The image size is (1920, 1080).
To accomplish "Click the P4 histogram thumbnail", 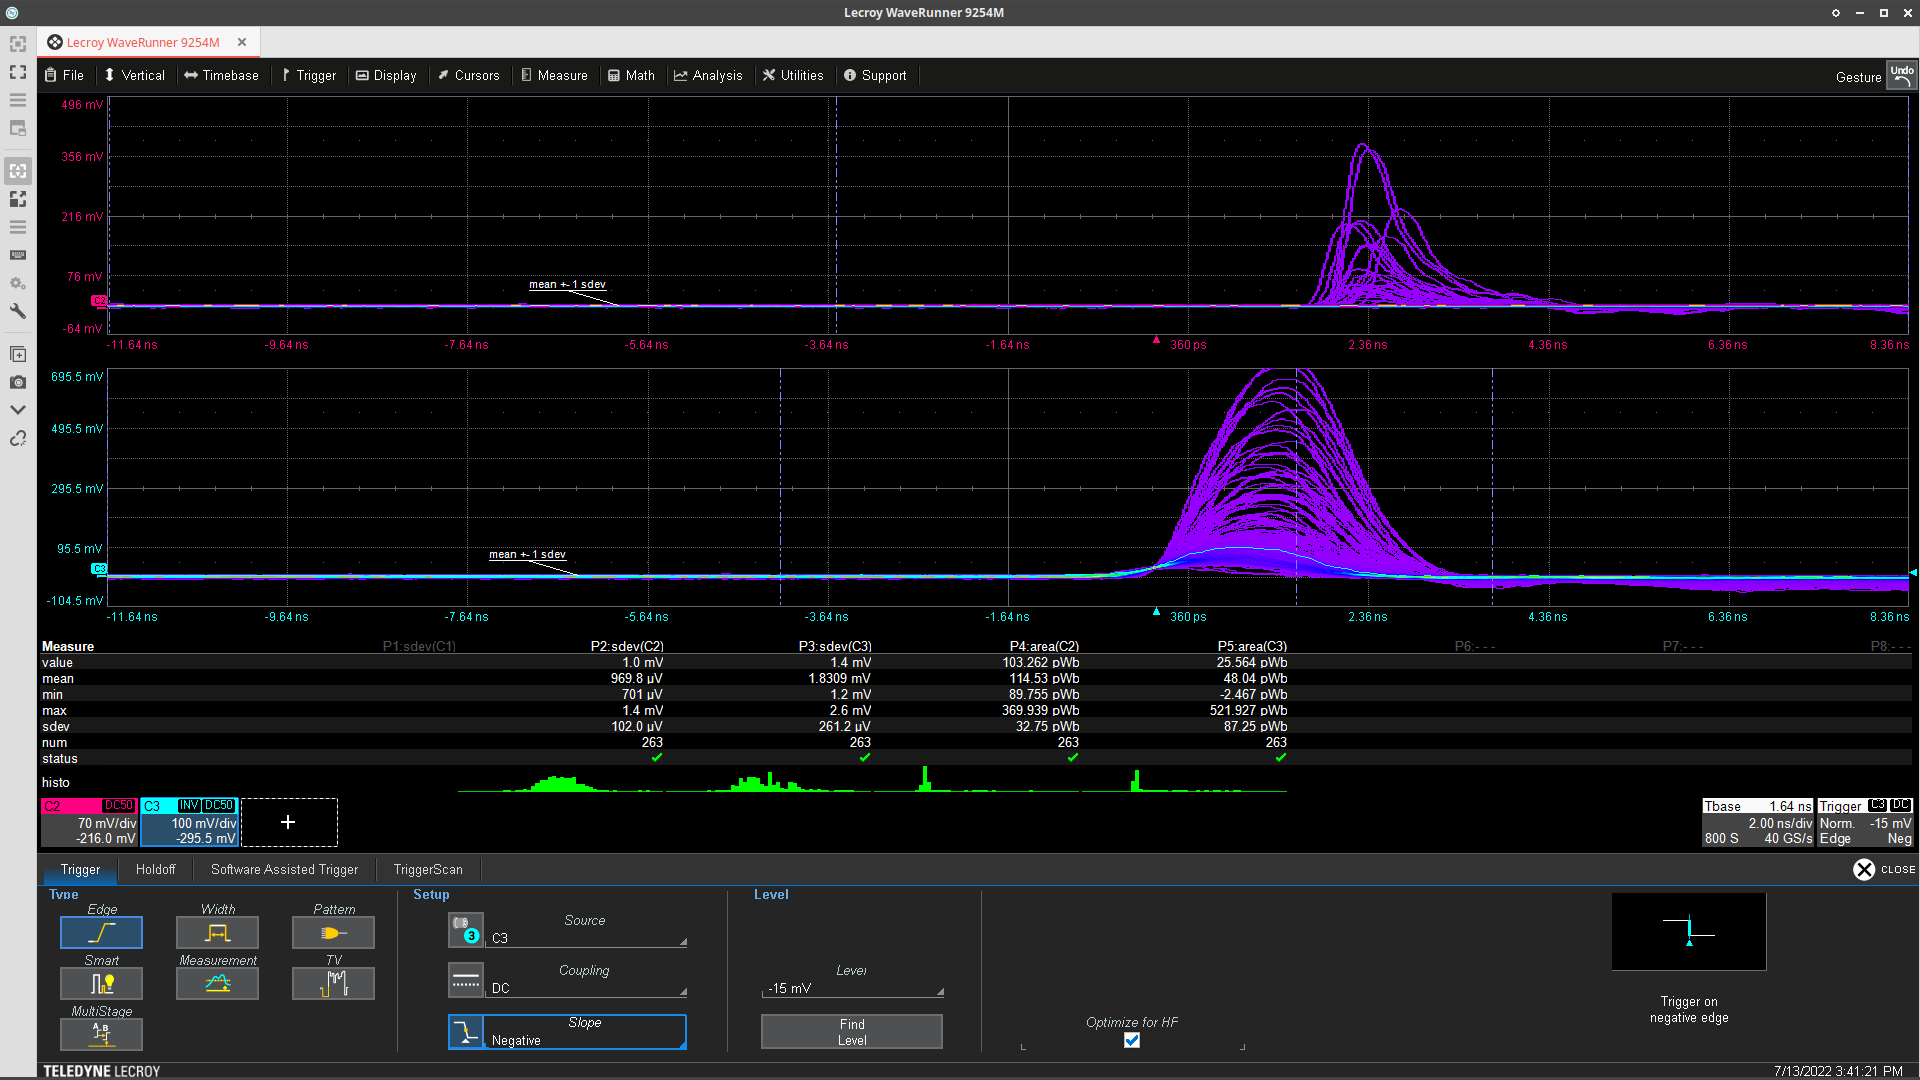I will [x=977, y=781].
